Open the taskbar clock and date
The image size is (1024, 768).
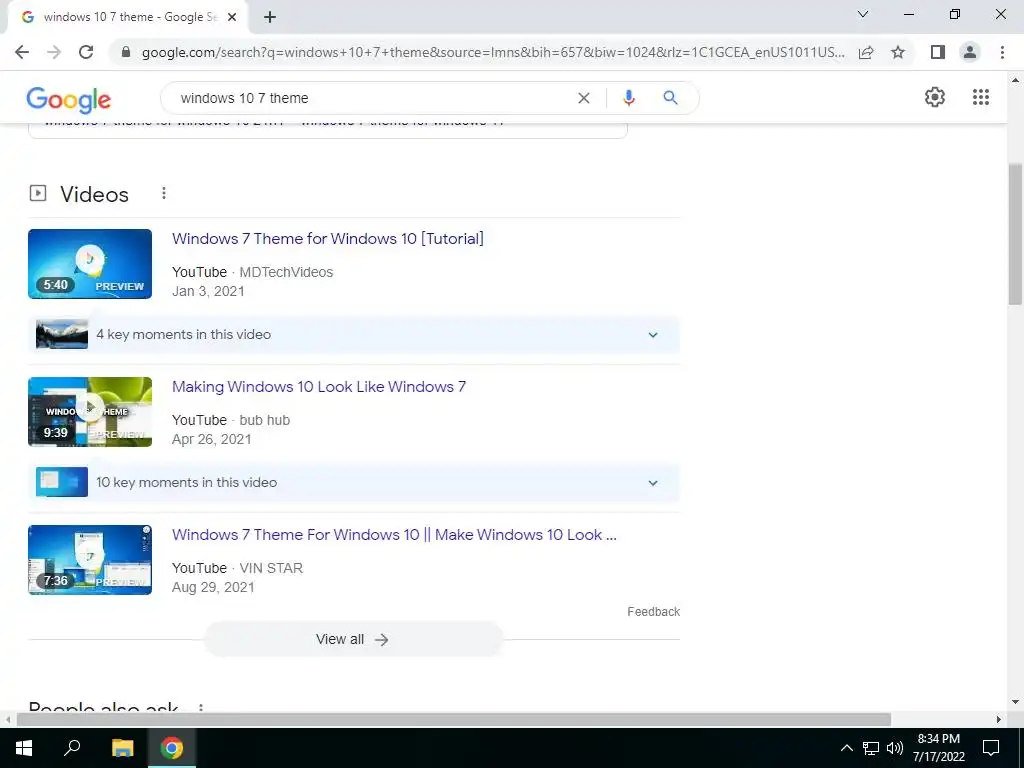click(938, 748)
